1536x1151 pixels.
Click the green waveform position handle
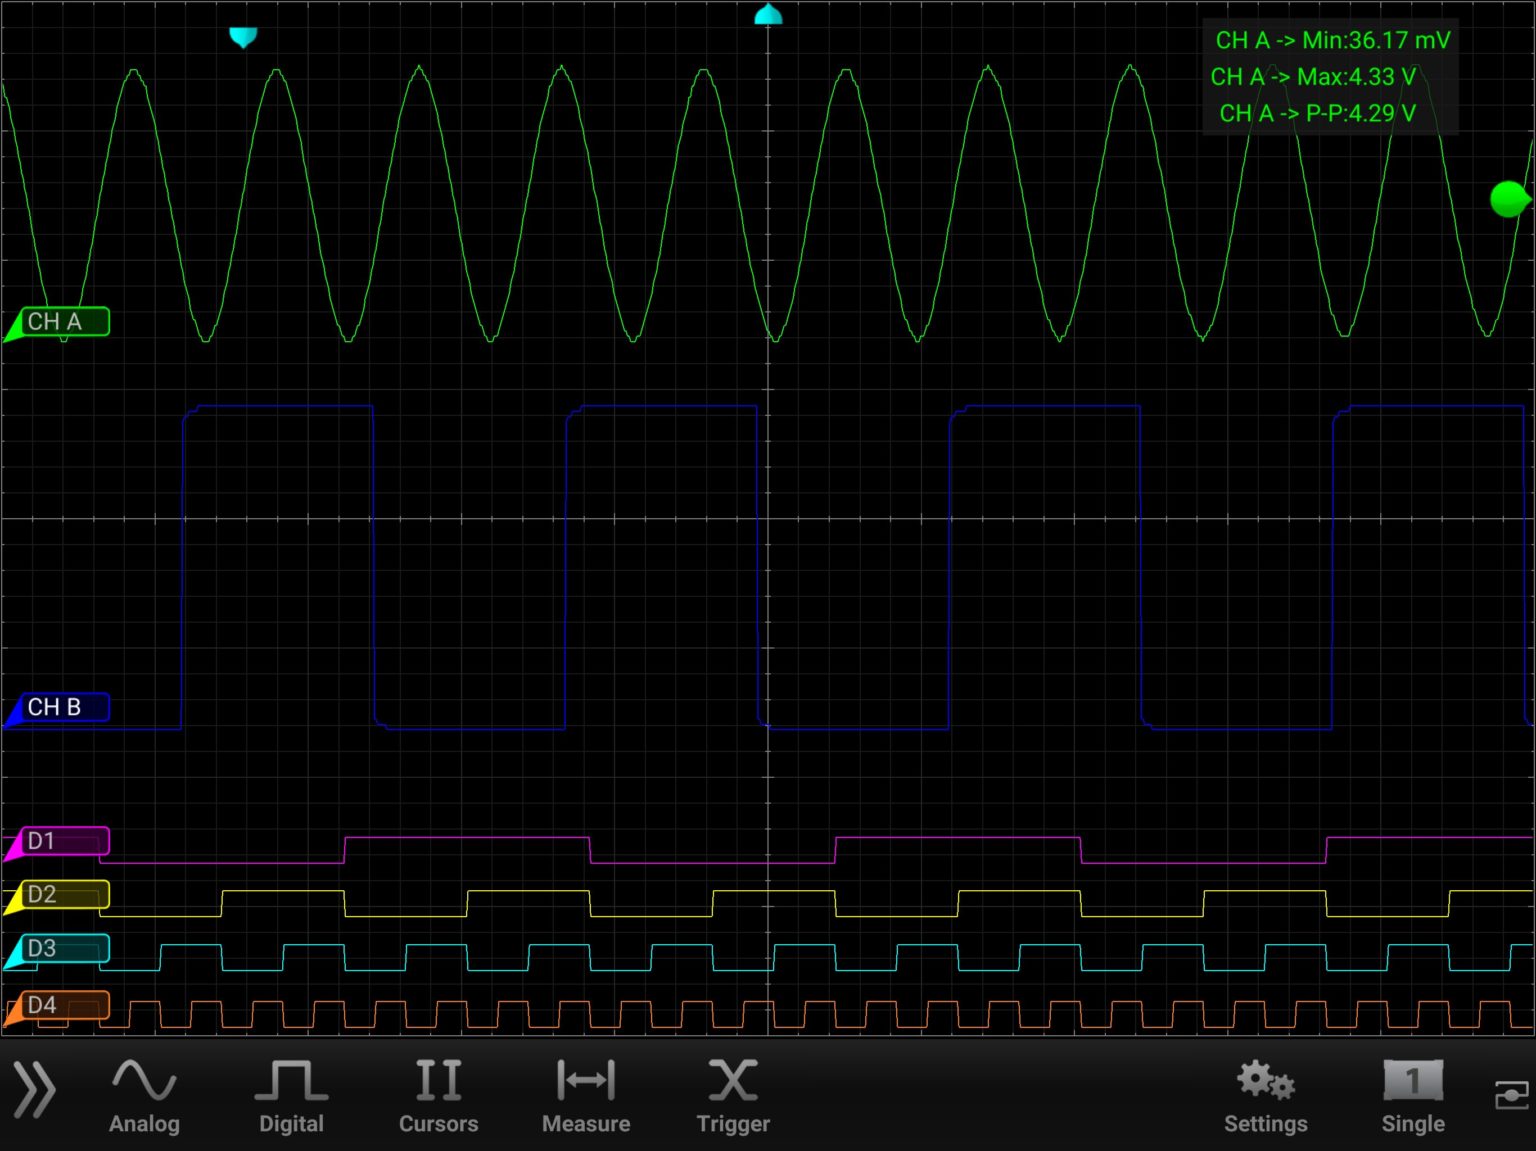pos(1509,199)
